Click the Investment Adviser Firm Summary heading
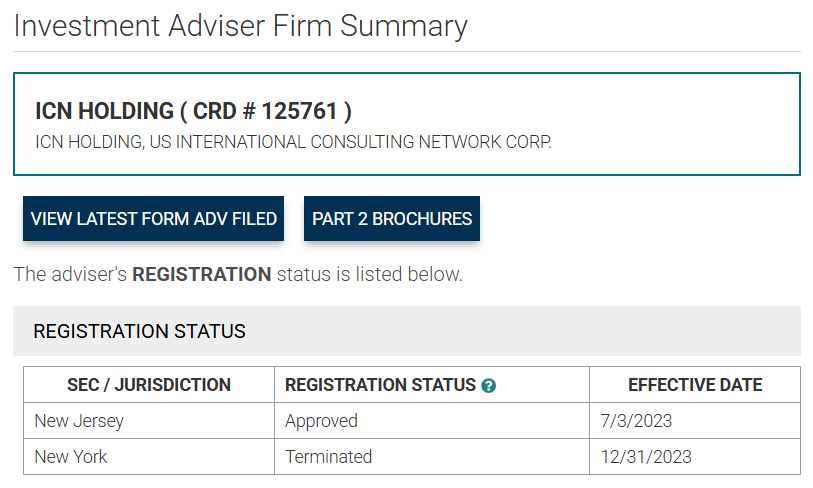The width and height of the screenshot is (813, 488). coord(241,26)
